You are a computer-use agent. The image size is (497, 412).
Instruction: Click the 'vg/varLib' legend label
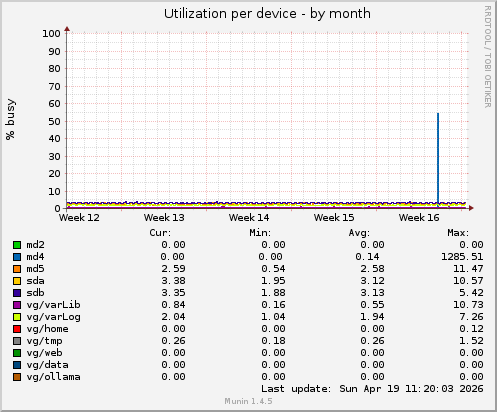tap(53, 305)
